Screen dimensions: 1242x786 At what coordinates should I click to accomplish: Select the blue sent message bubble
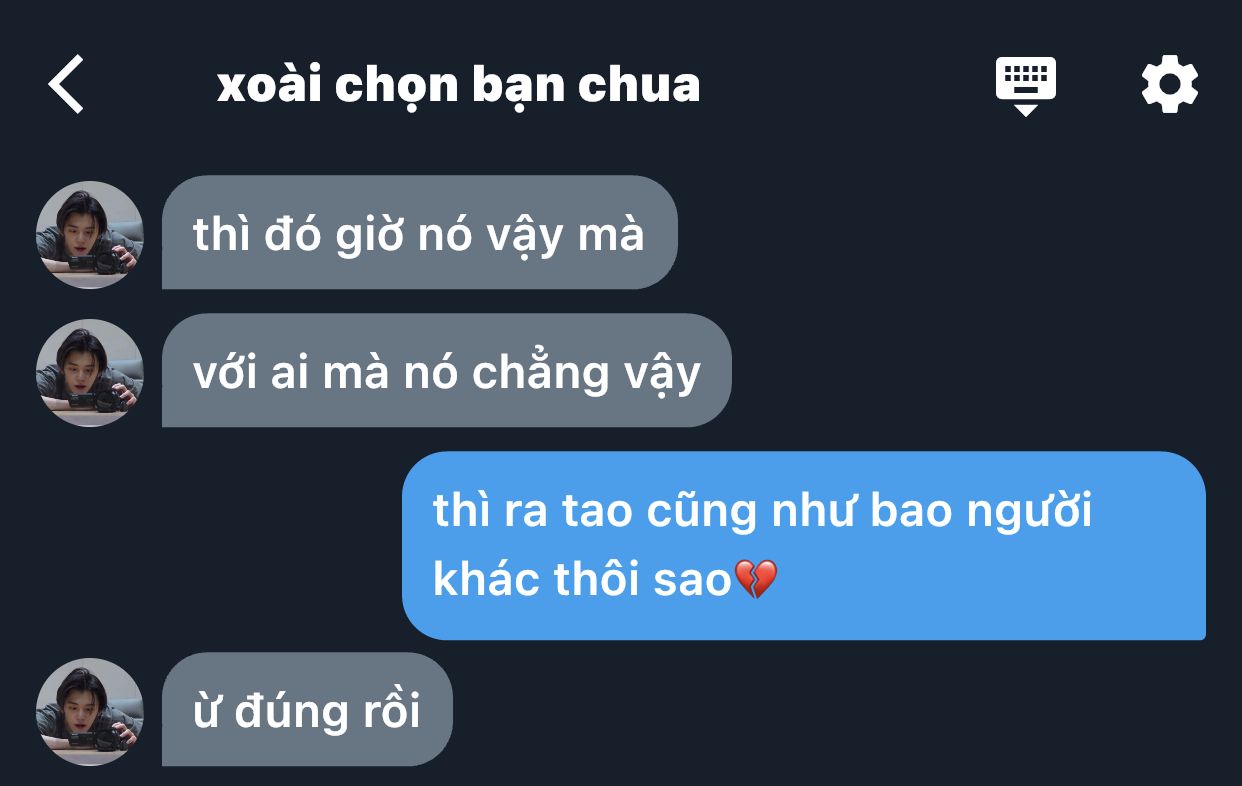(x=804, y=546)
